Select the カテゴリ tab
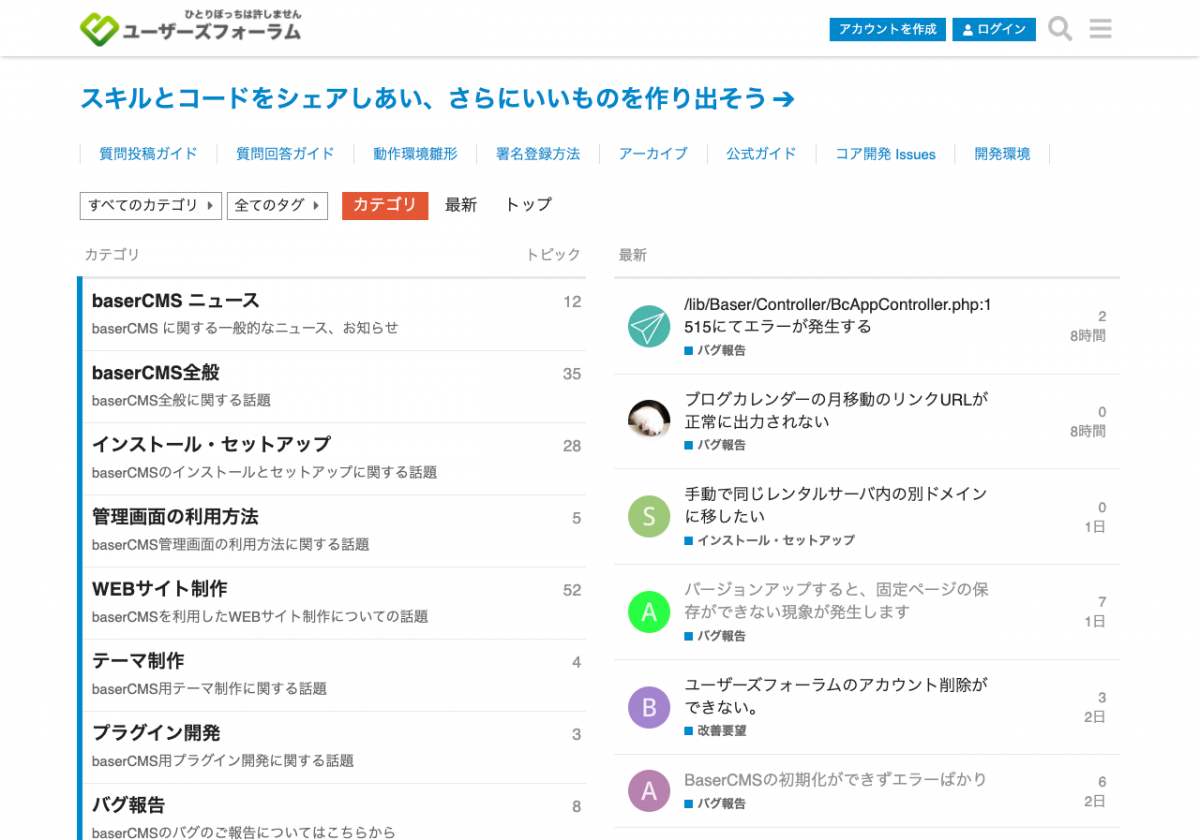Image resolution: width=1200 pixels, height=840 pixels. coord(385,205)
